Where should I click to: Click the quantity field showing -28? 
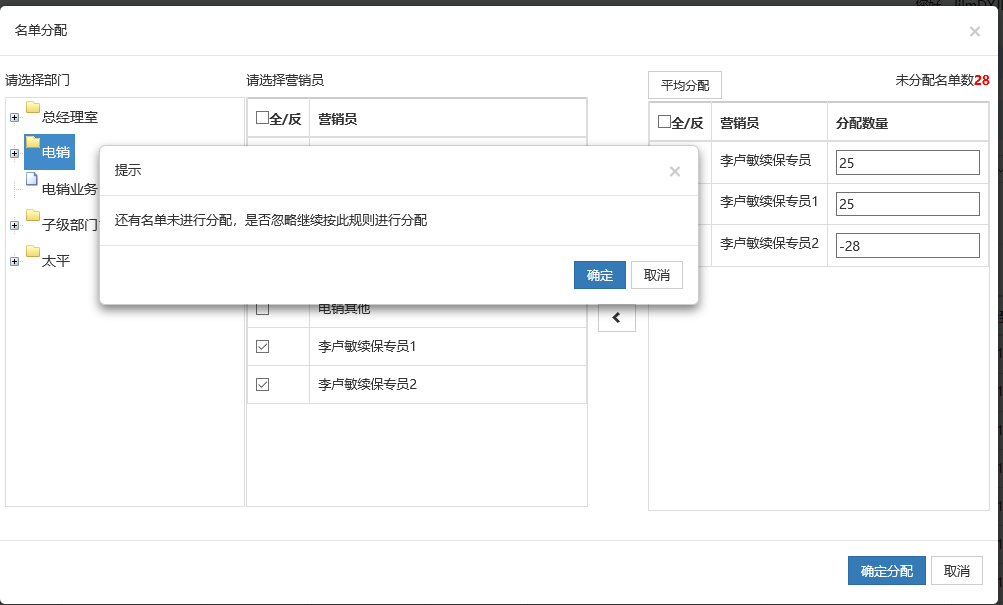(907, 246)
